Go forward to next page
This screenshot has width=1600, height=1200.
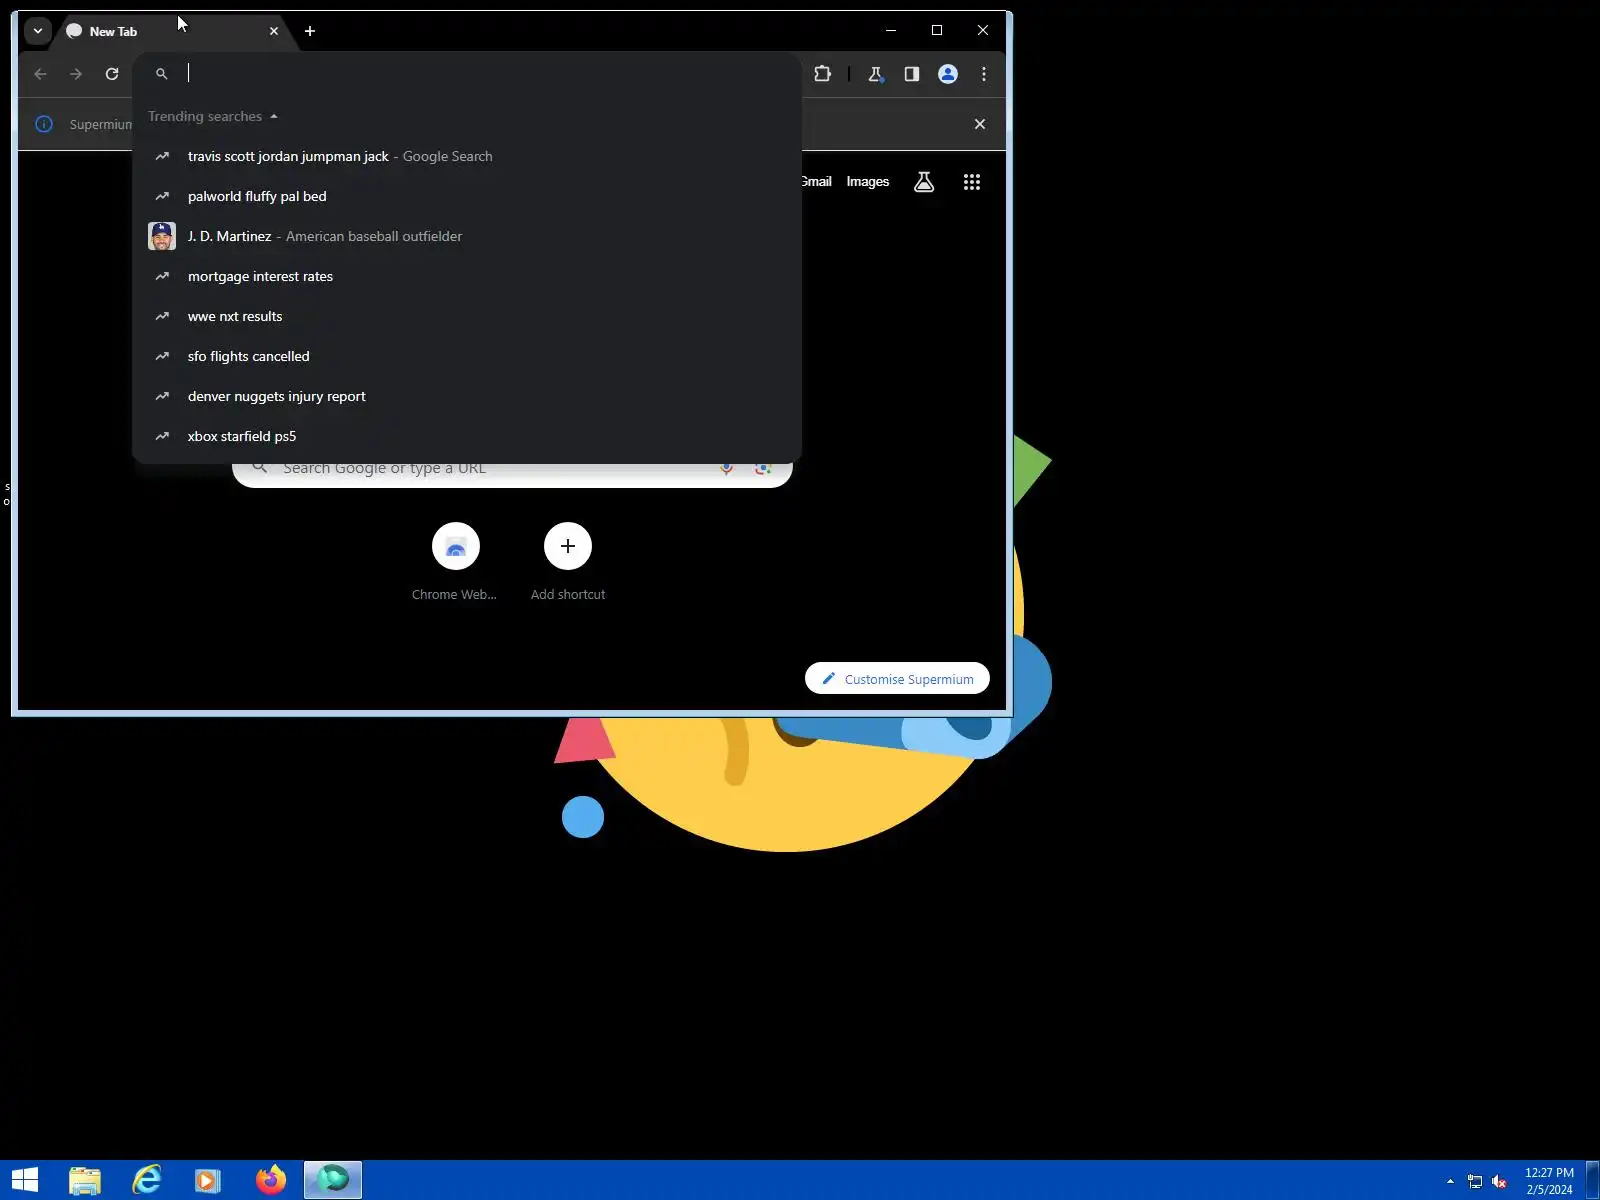tap(76, 74)
